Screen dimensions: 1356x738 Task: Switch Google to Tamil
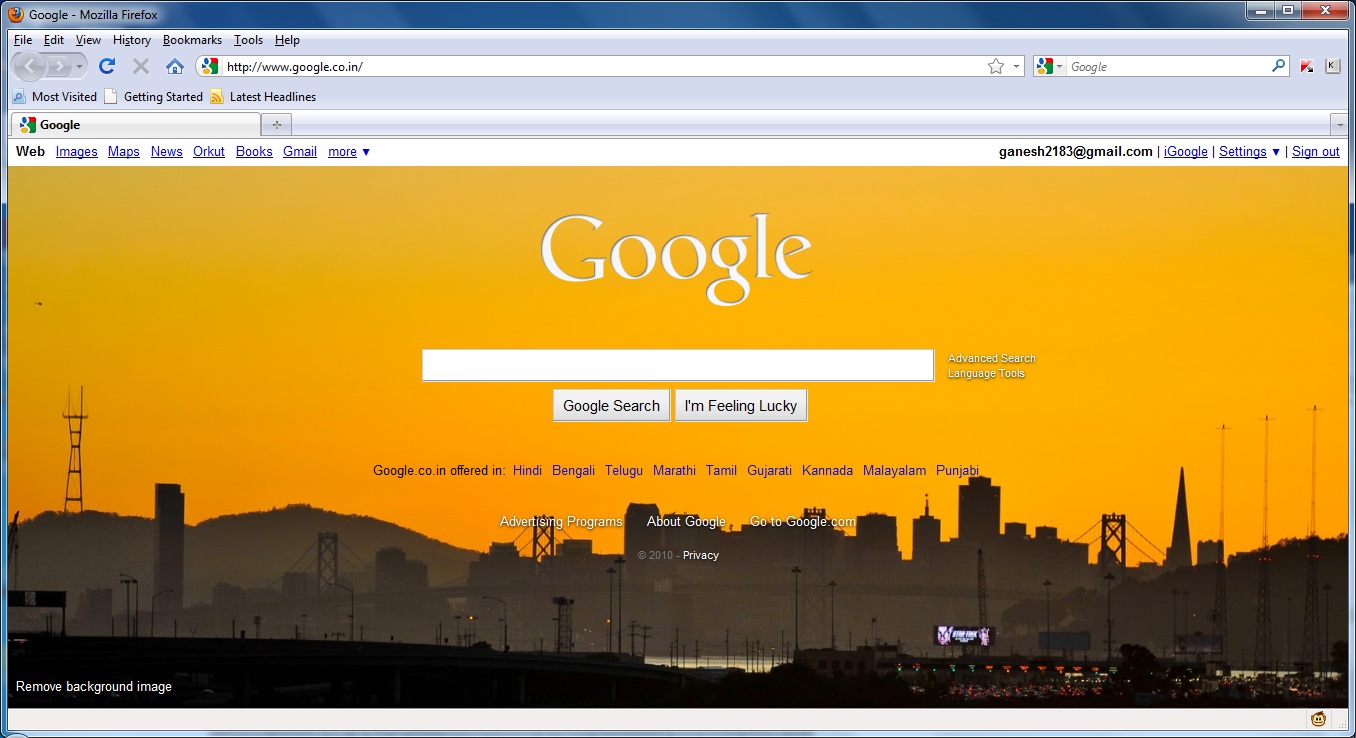point(721,470)
